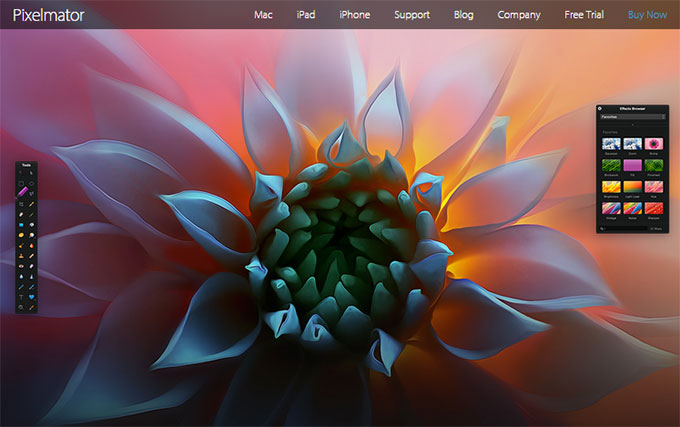Click the Buy Now link
Image resolution: width=680 pixels, height=427 pixels.
click(647, 15)
